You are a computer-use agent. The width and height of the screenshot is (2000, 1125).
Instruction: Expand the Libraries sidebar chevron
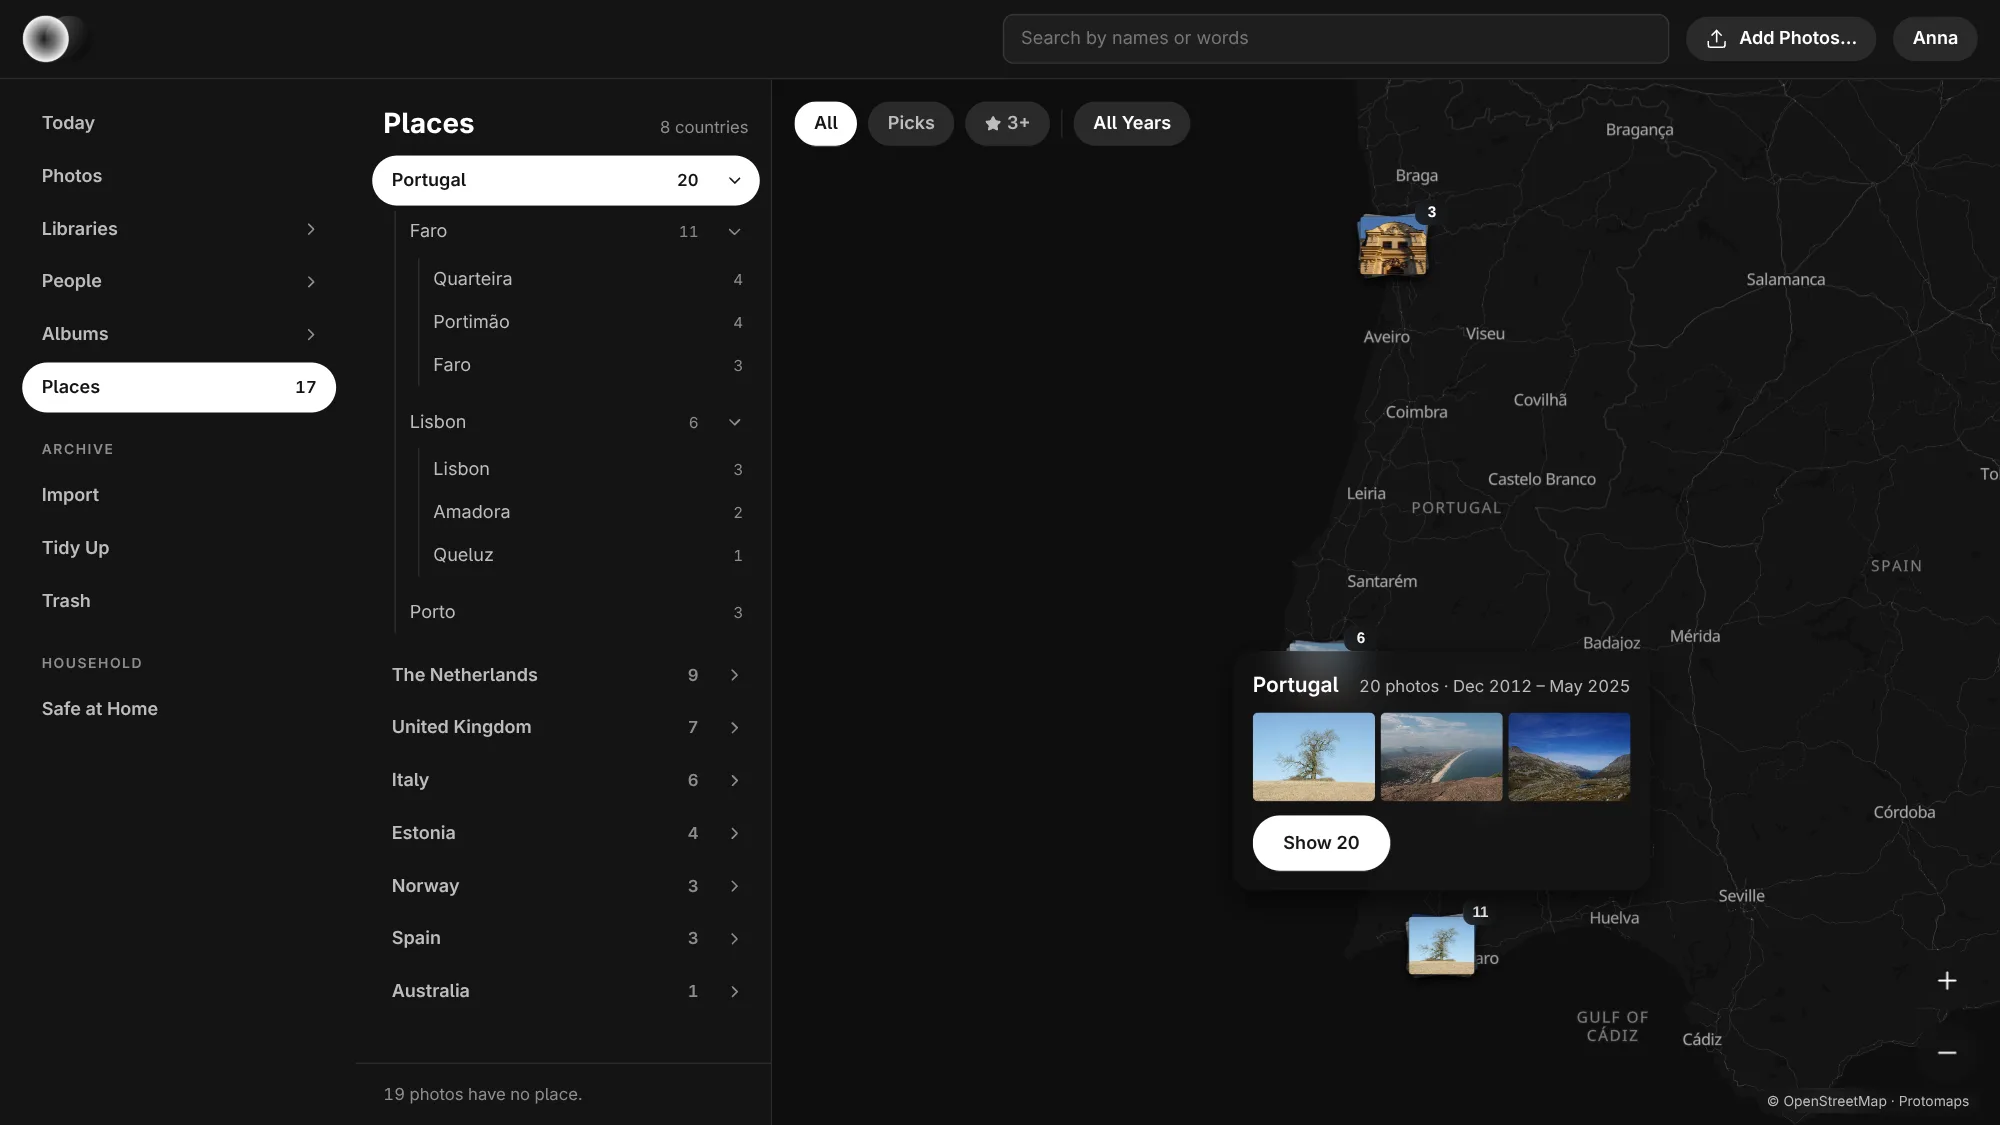[311, 230]
